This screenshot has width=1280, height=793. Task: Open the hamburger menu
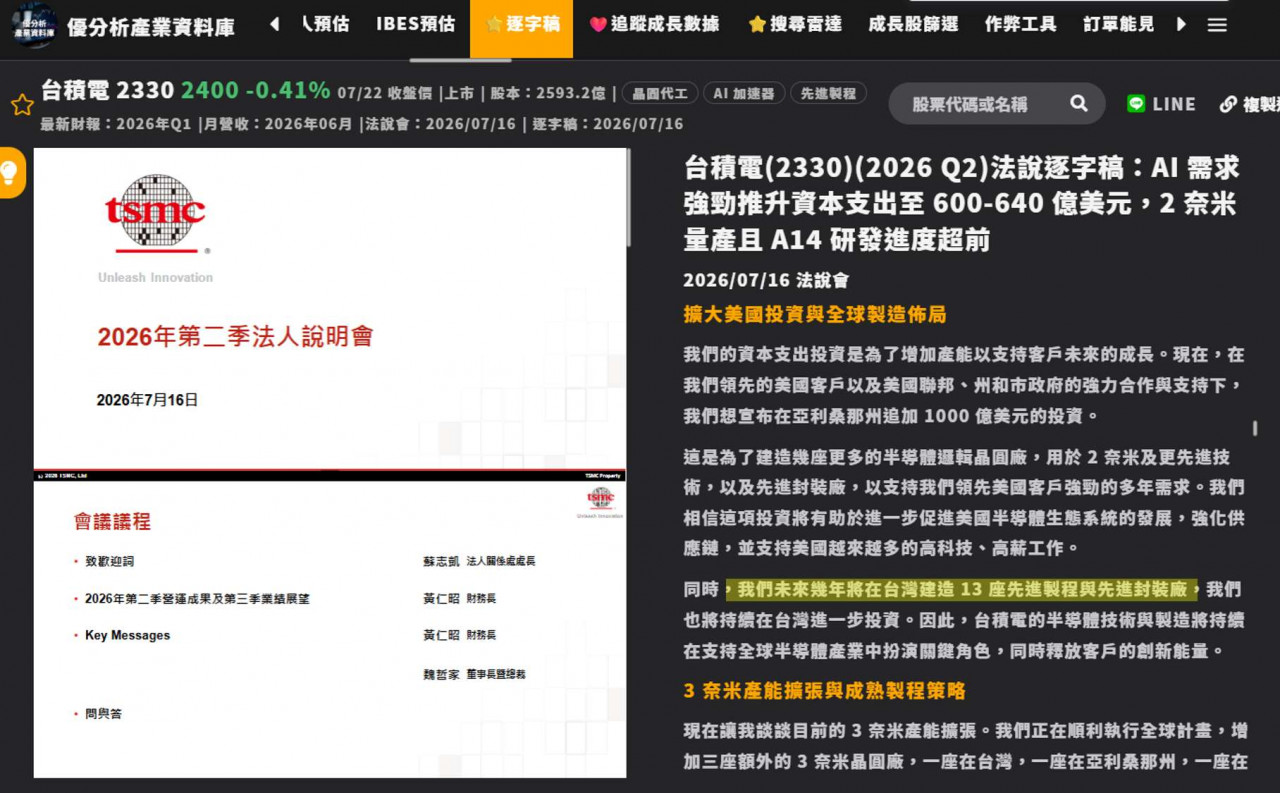tap(1217, 25)
